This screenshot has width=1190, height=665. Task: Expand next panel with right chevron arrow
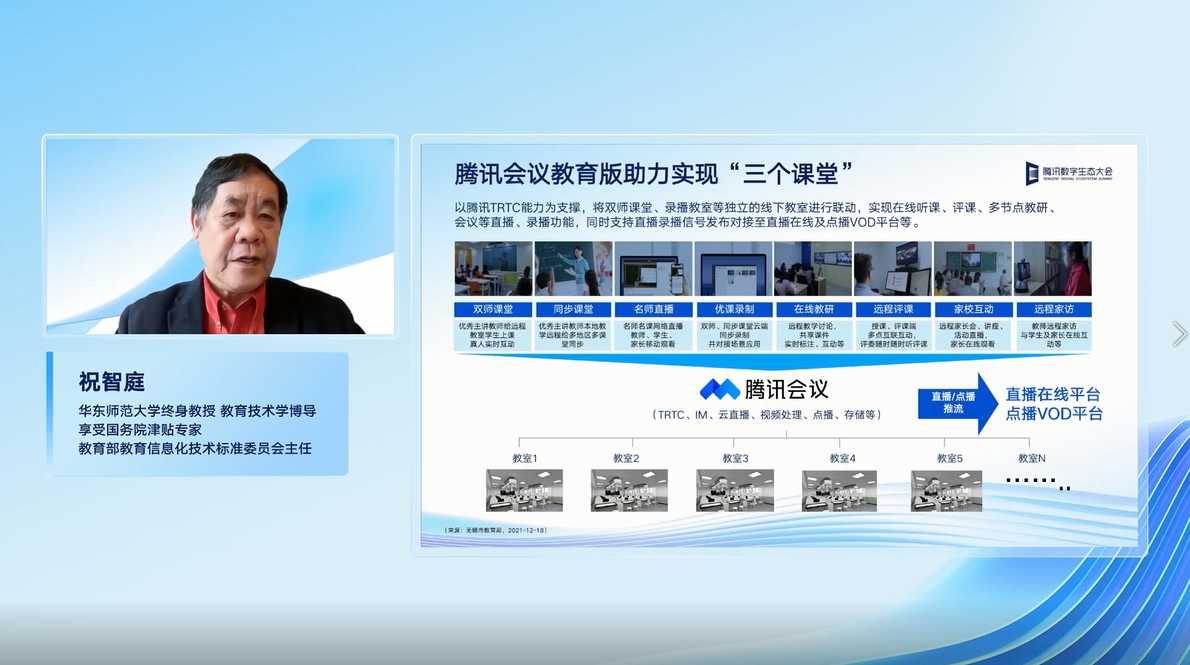tap(1179, 334)
